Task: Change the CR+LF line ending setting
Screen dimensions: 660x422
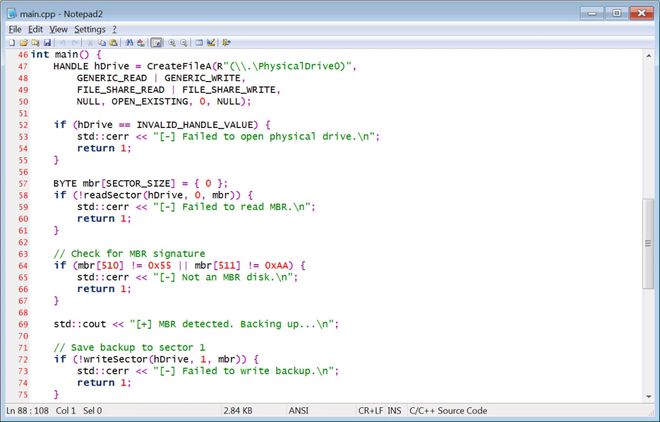Action: [370, 410]
